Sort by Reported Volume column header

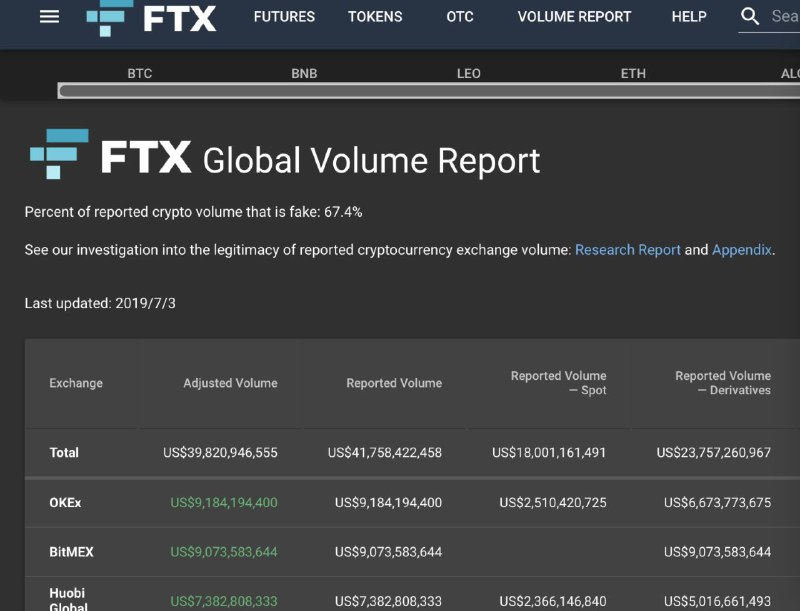(394, 383)
